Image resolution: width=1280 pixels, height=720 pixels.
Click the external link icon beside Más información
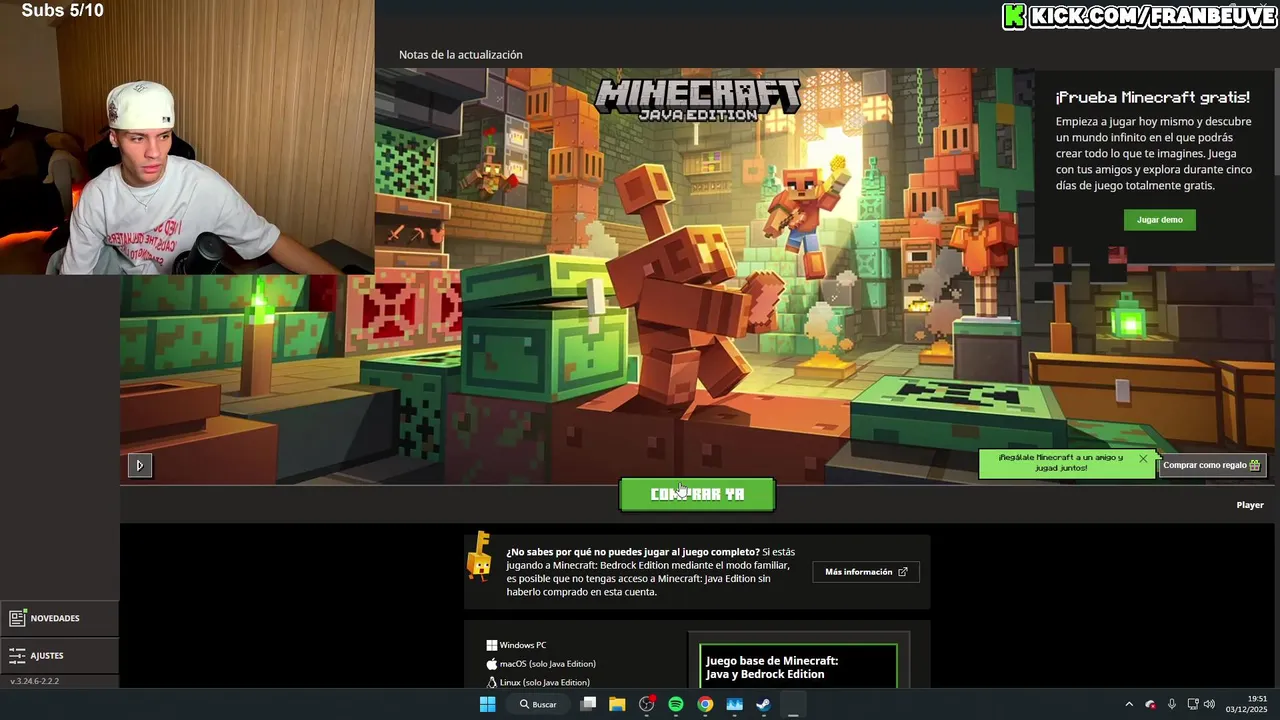click(x=903, y=572)
